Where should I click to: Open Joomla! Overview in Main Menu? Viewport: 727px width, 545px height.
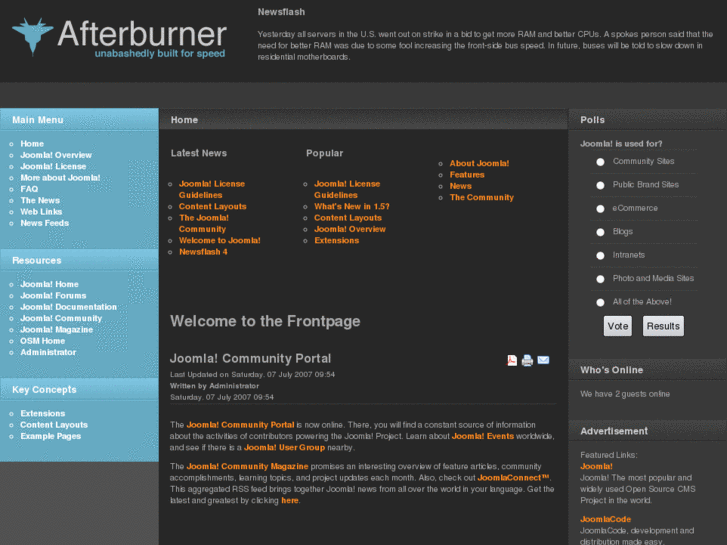click(x=56, y=155)
